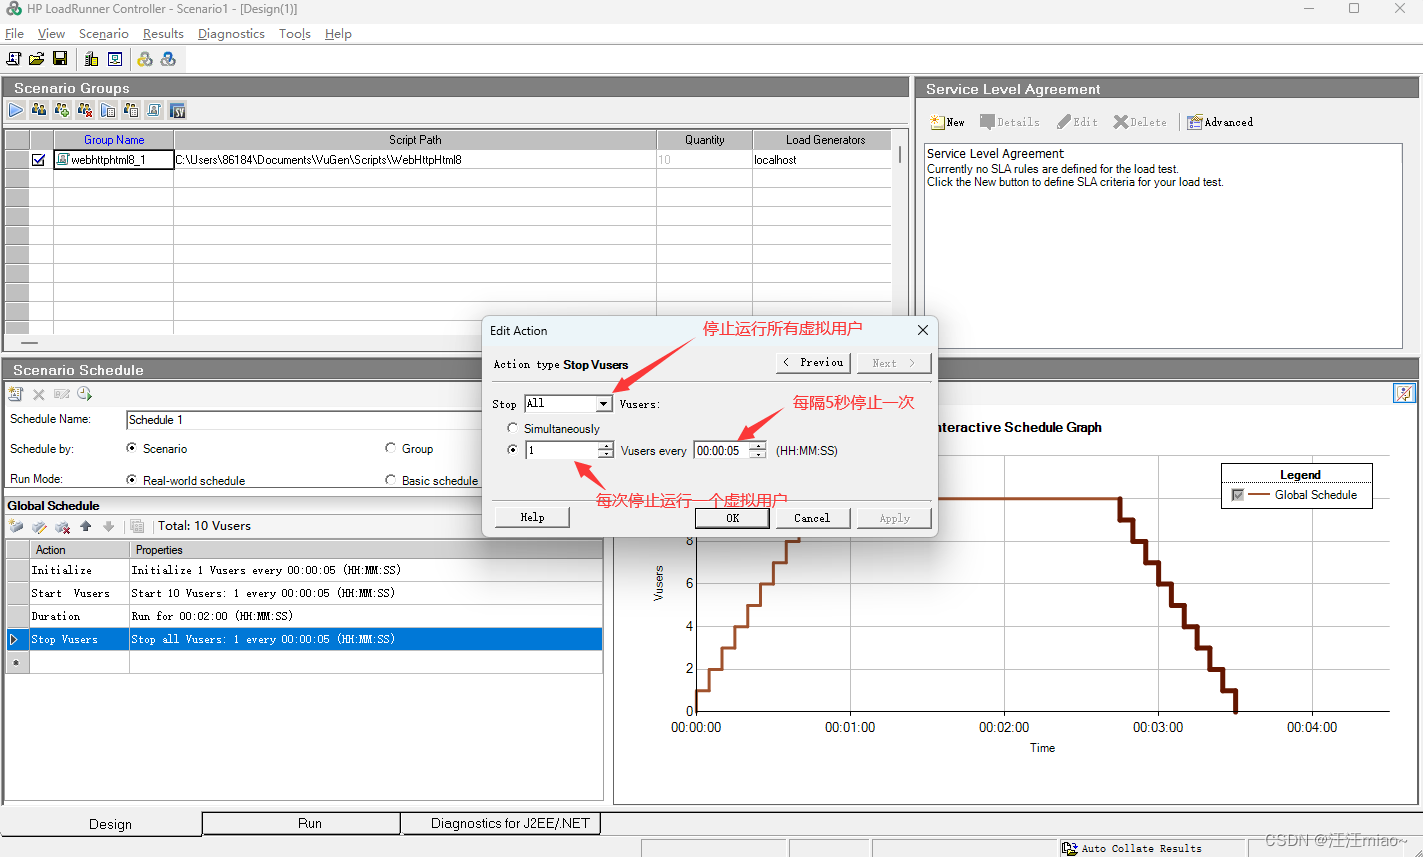The width and height of the screenshot is (1423, 857).
Task: Open Run-Time Settings play-grid icon
Action: [x=108, y=110]
